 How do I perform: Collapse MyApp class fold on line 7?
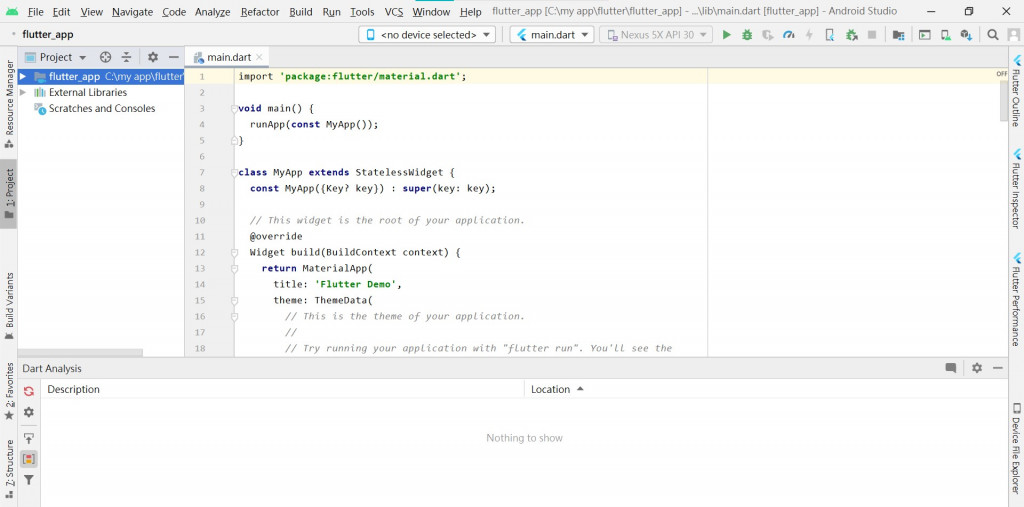coord(234,172)
